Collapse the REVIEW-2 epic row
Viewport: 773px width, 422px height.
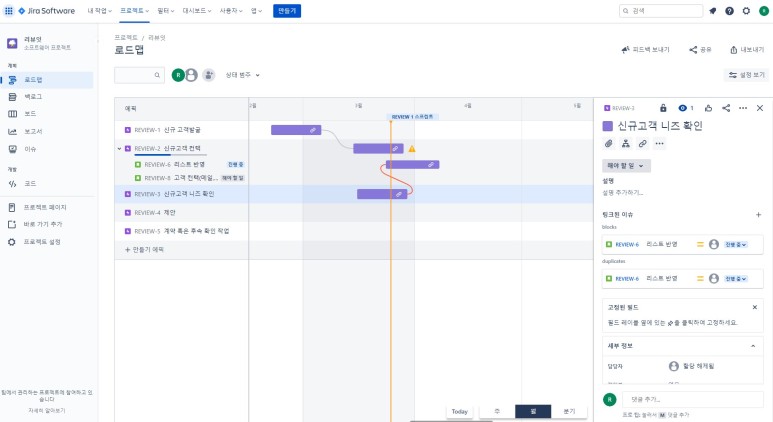coord(119,148)
